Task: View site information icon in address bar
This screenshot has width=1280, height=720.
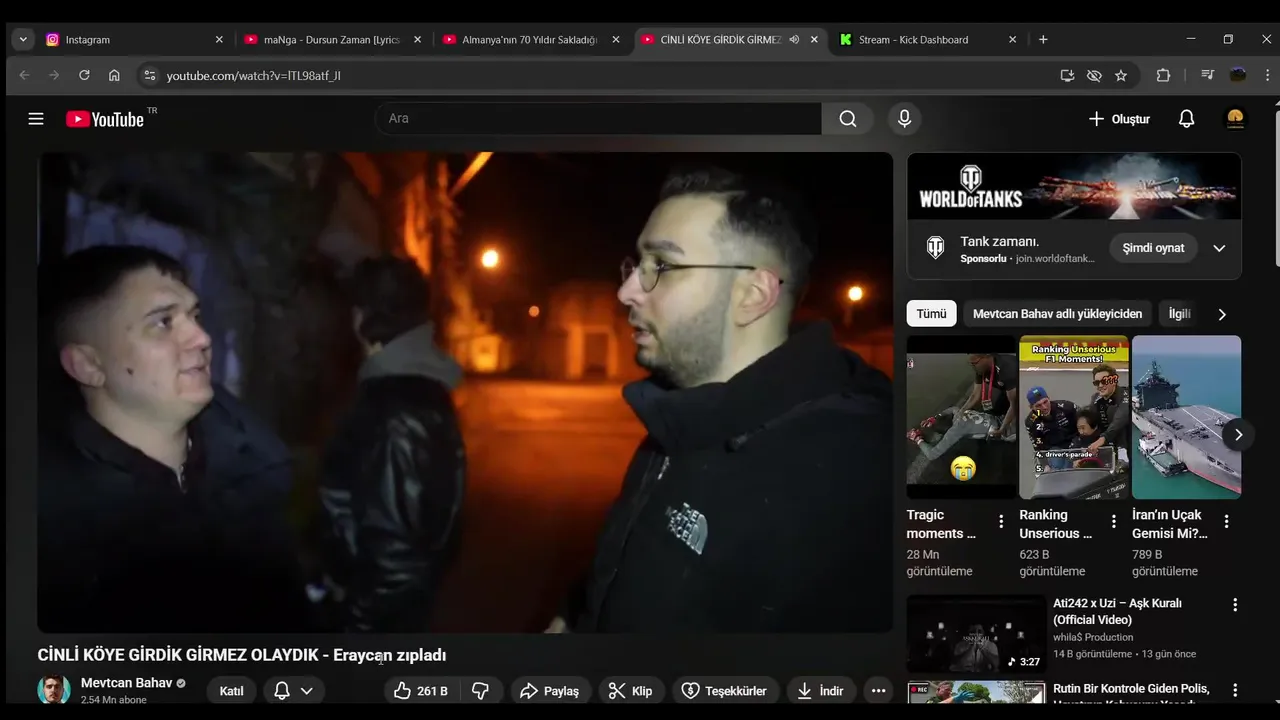Action: [x=149, y=75]
